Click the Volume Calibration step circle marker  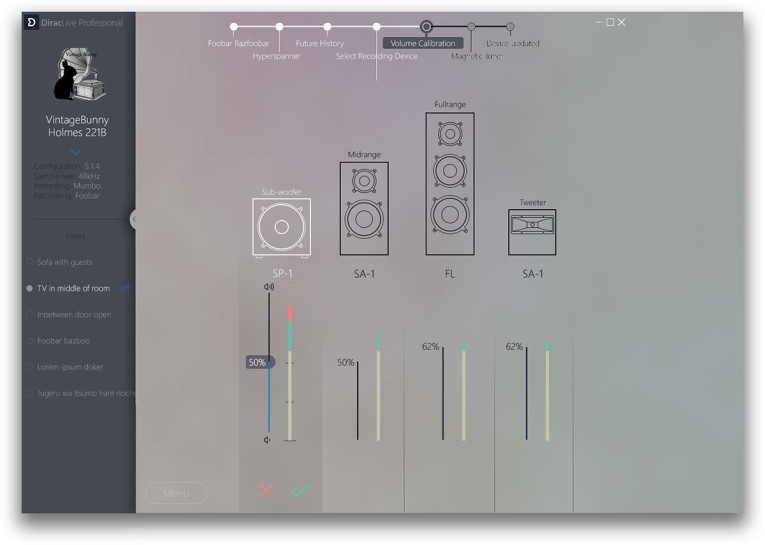426,26
